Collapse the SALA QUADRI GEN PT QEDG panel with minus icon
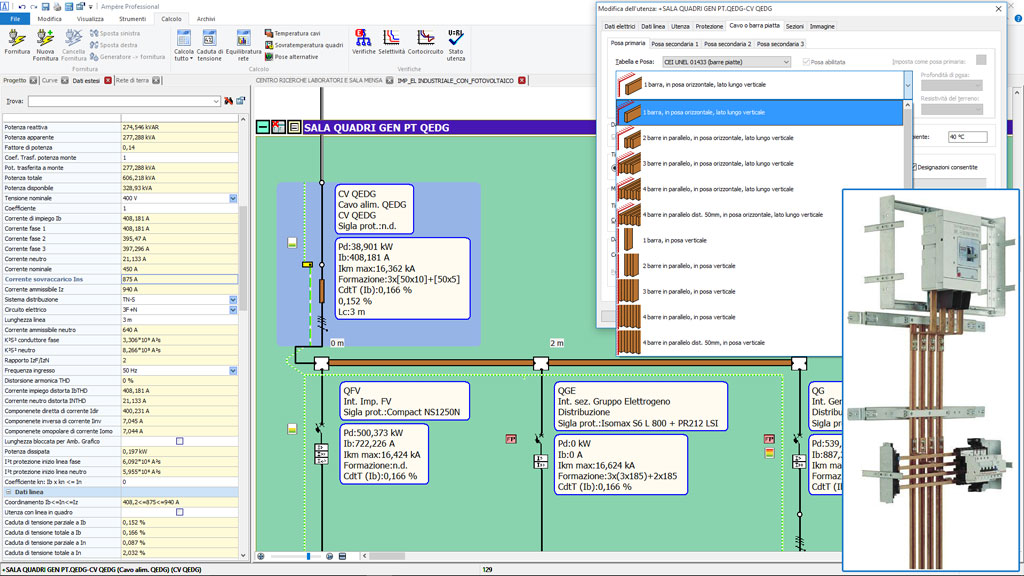 263,127
